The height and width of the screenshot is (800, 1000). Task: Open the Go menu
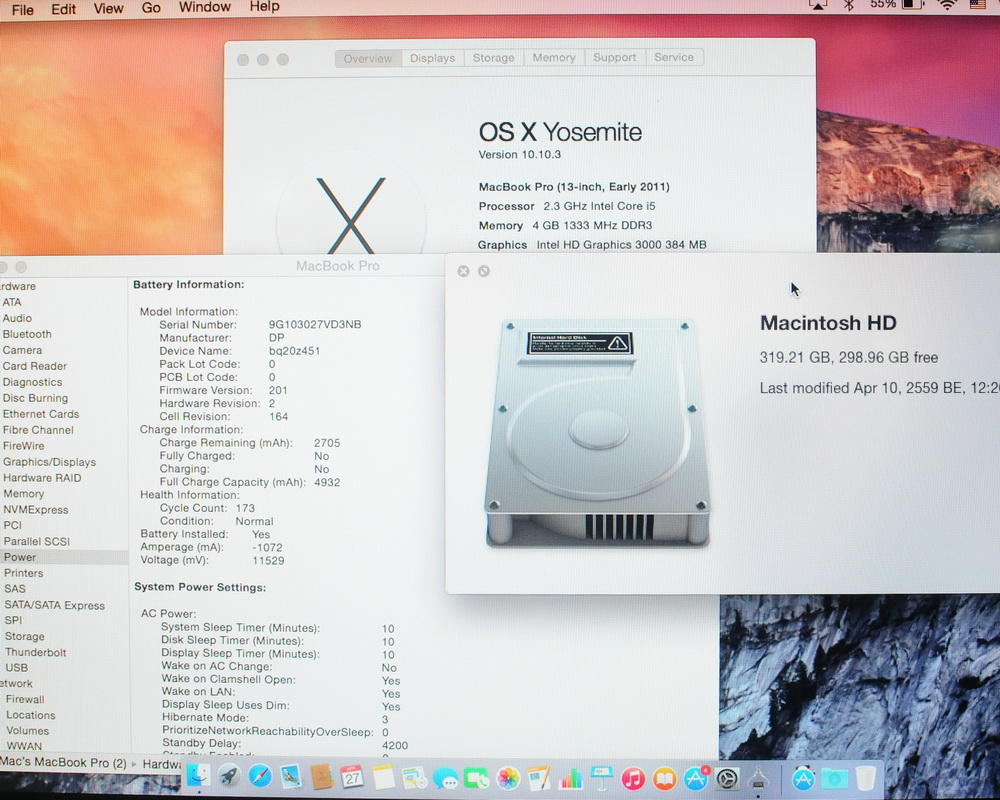[151, 8]
